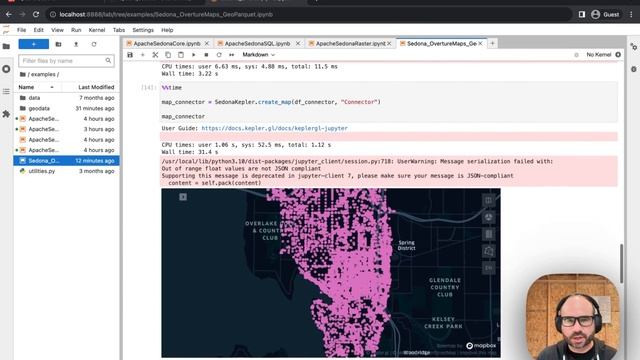Open the View menu
This screenshot has height=360, width=640.
(57, 30)
